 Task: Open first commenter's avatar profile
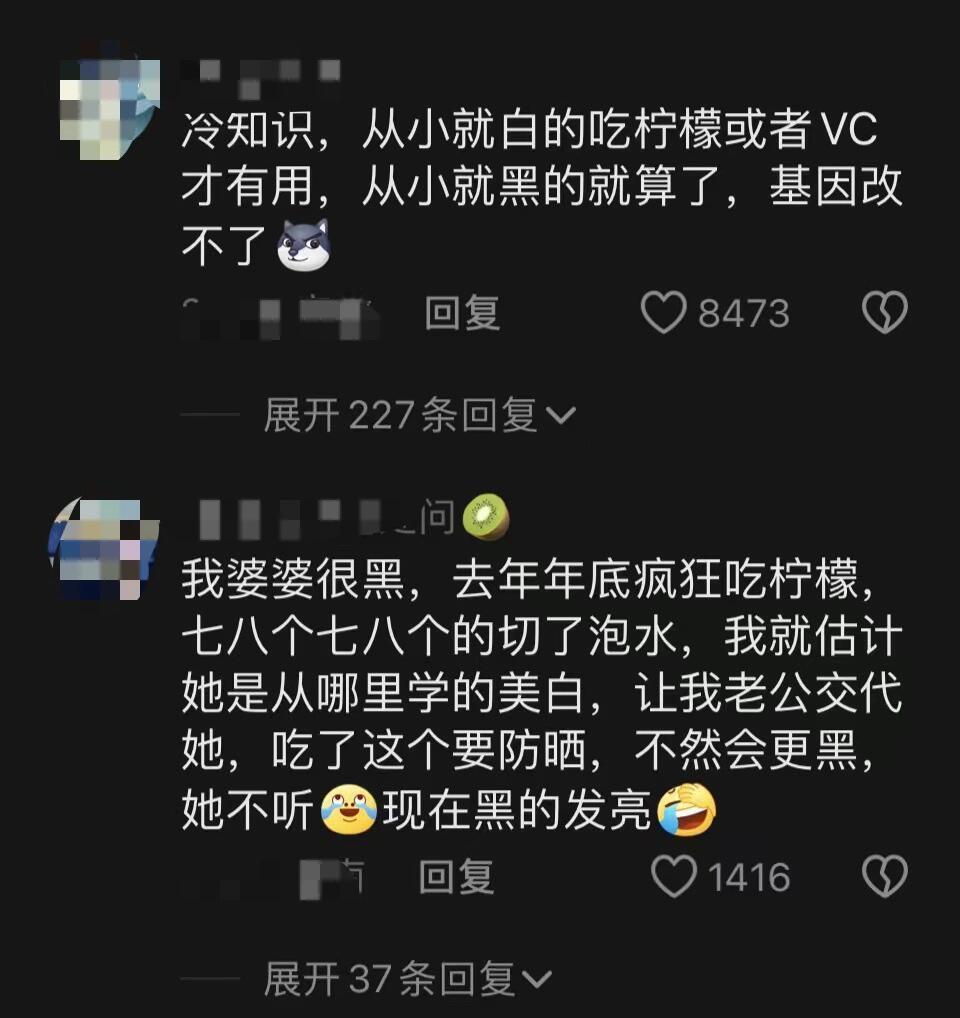pyautogui.click(x=109, y=108)
